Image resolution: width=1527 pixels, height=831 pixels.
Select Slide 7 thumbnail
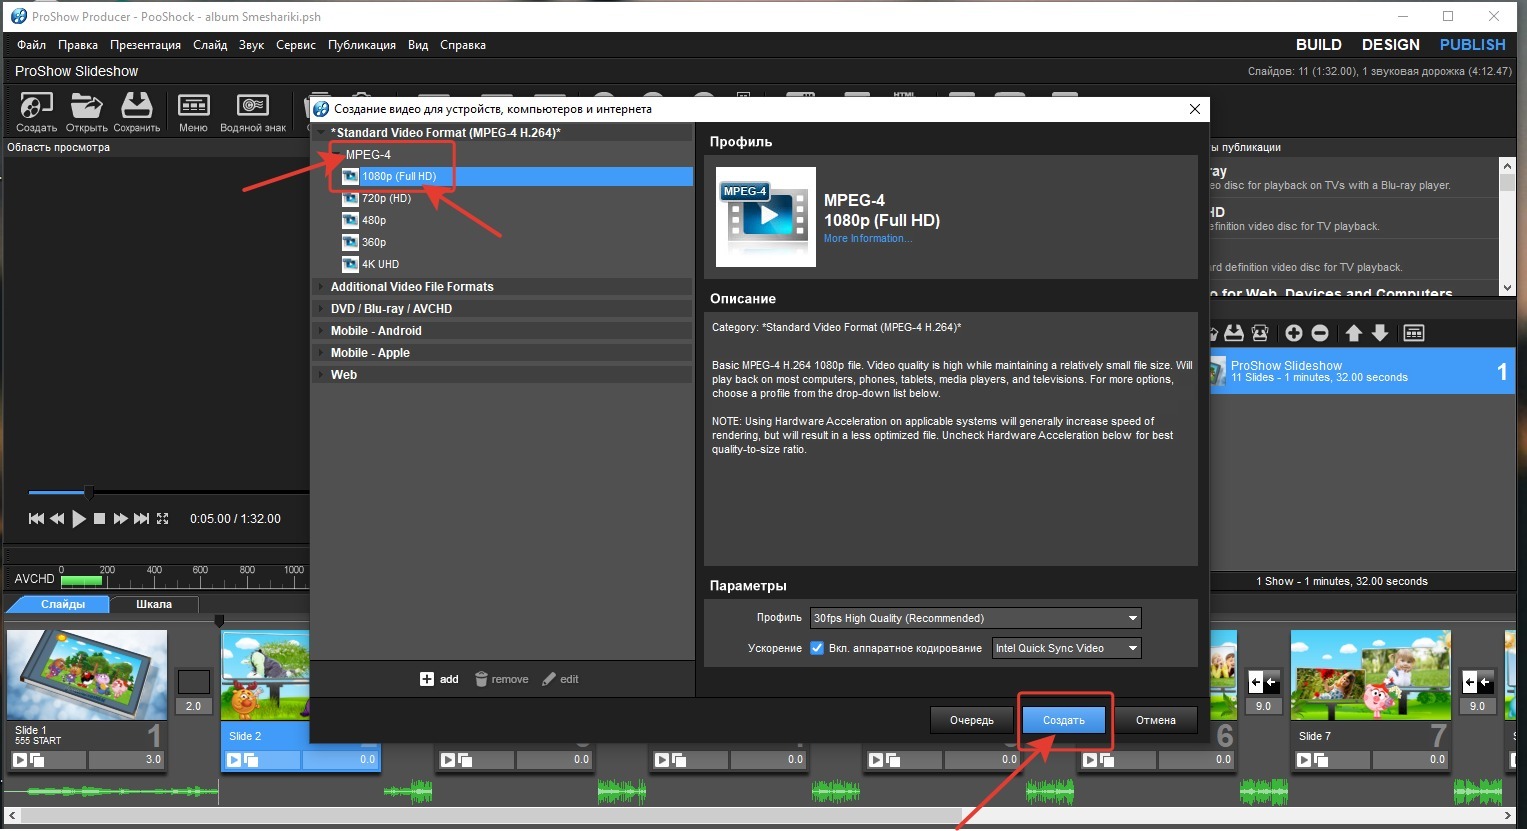click(1370, 675)
